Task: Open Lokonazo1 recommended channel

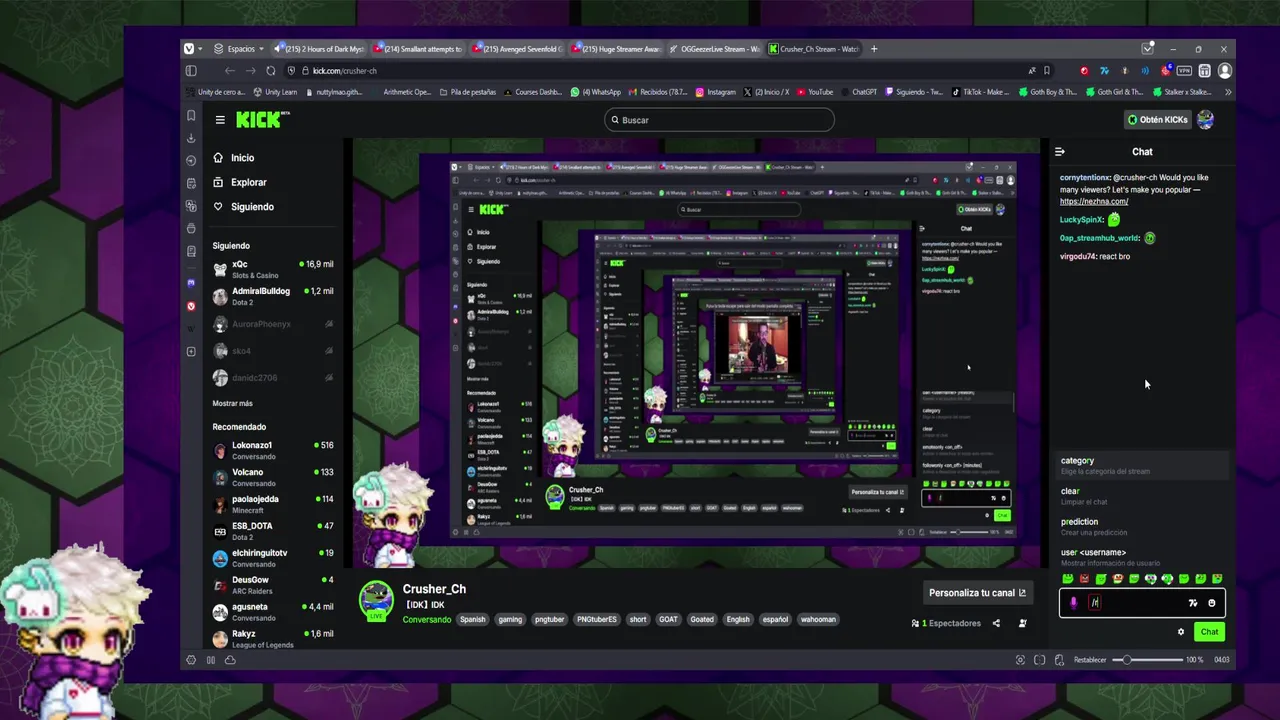Action: pyautogui.click(x=273, y=450)
